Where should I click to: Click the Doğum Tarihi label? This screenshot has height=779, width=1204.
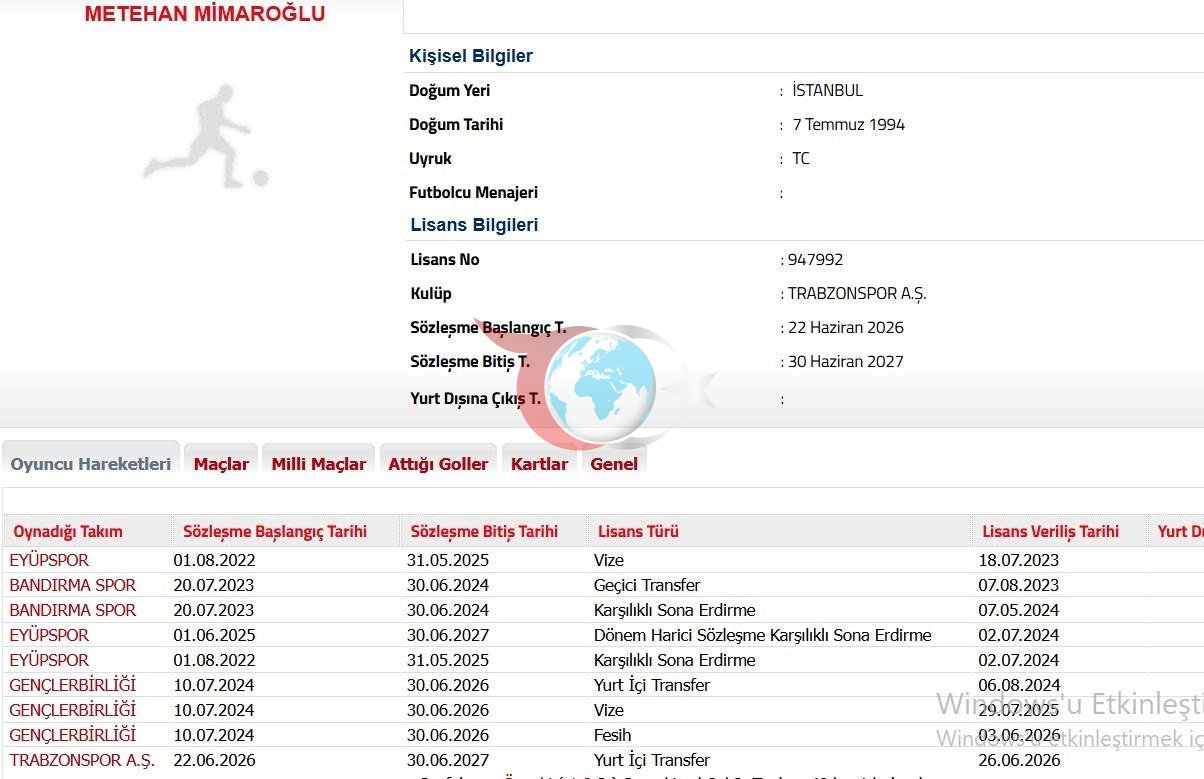[456, 124]
